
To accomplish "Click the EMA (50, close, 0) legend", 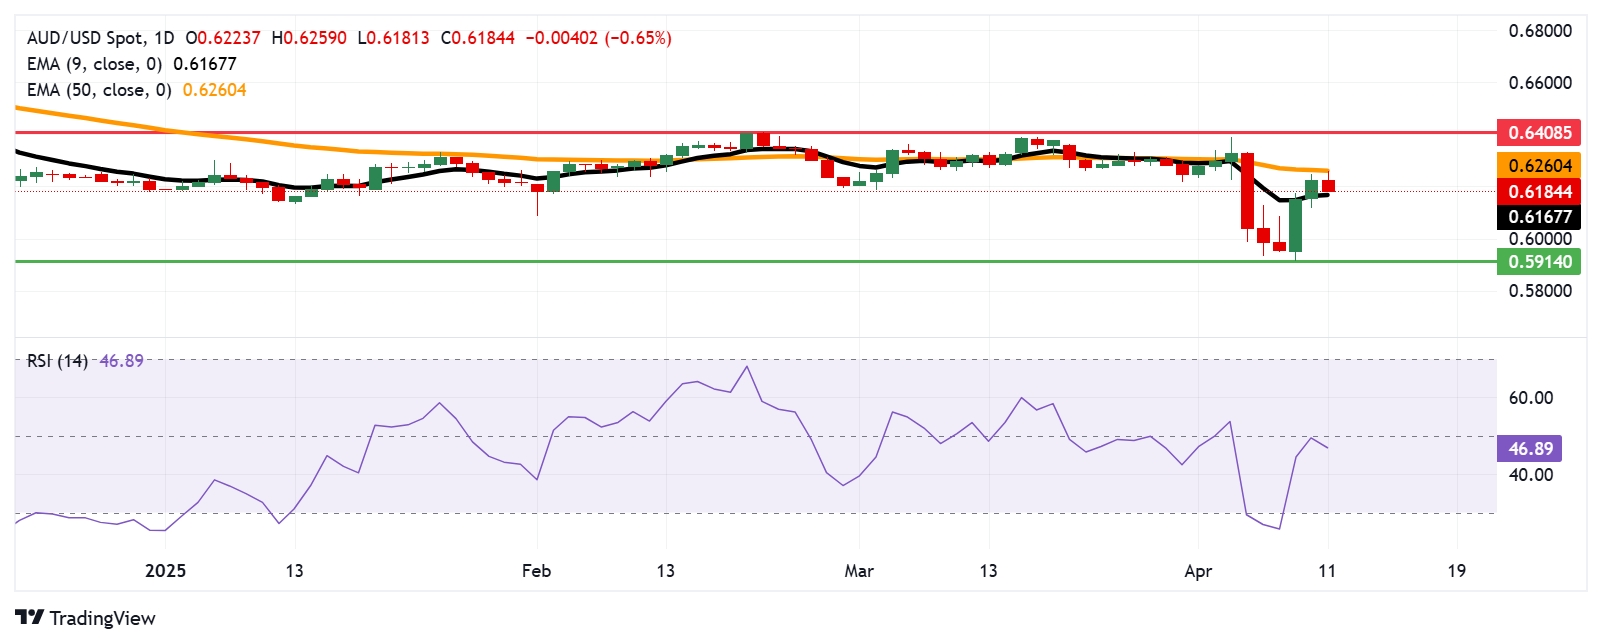I will coord(99,90).
